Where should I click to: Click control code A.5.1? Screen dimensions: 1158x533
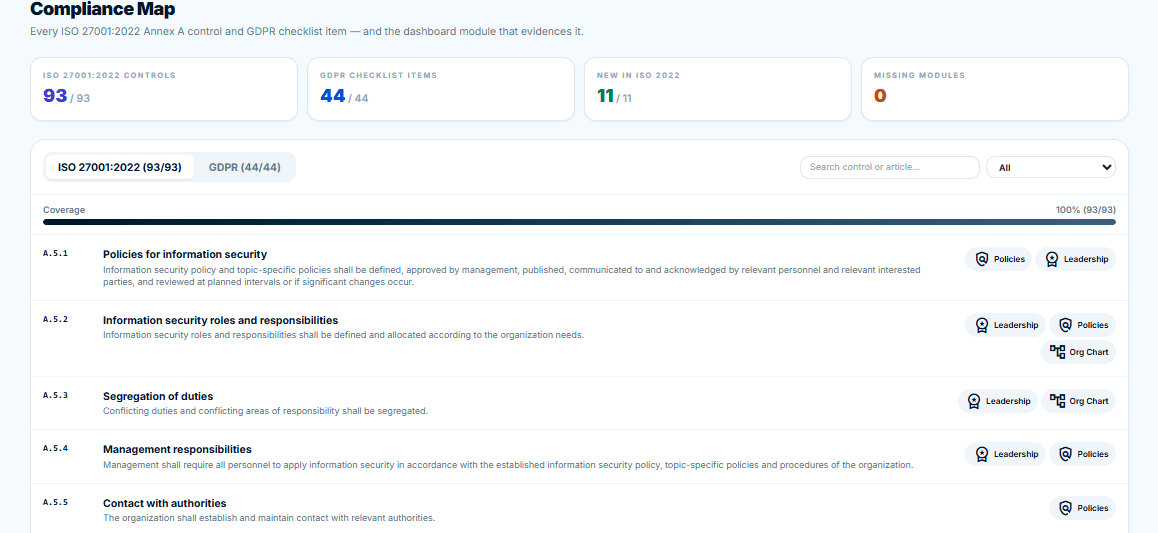55,253
